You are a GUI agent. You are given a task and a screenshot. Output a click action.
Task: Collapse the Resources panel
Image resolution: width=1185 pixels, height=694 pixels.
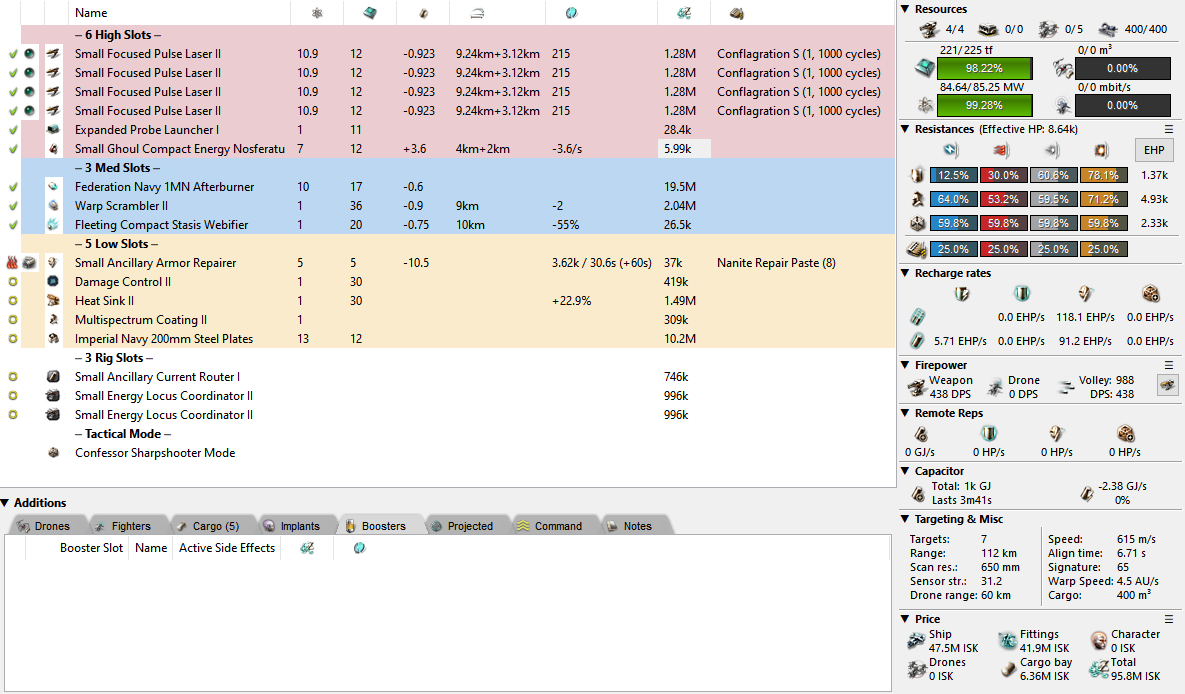[x=905, y=9]
